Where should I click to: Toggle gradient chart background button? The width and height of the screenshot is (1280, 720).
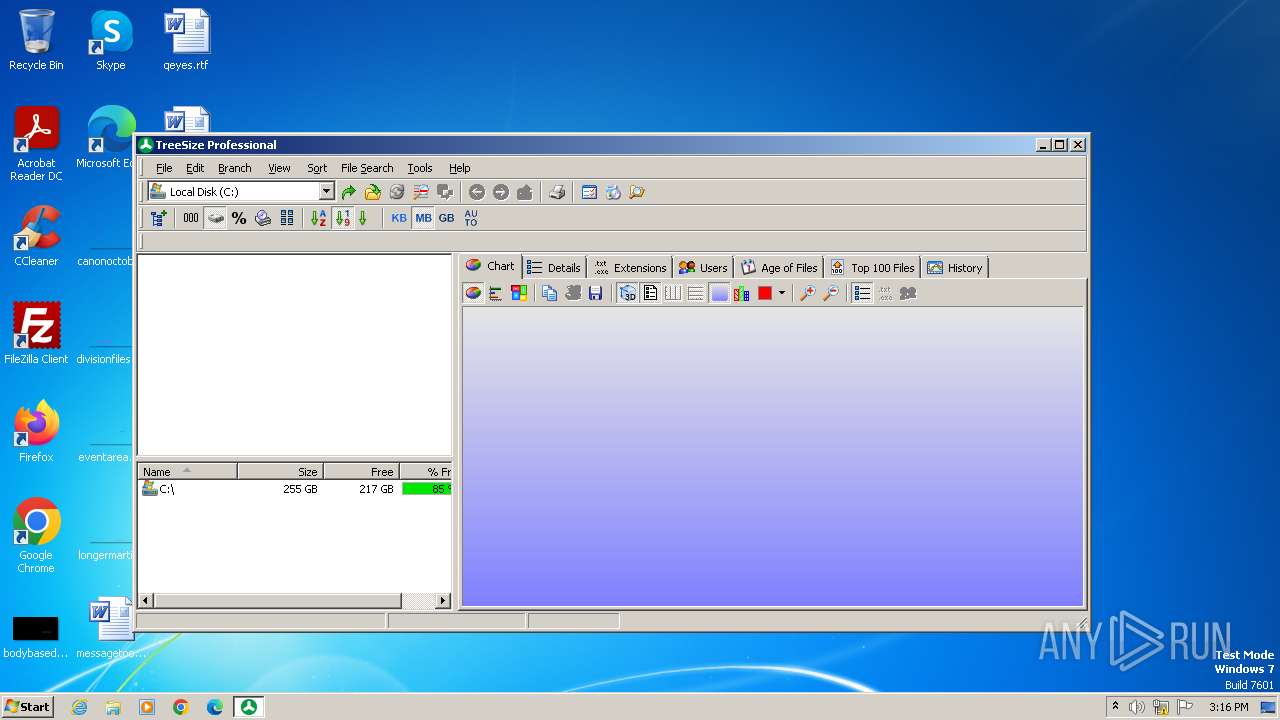[719, 293]
